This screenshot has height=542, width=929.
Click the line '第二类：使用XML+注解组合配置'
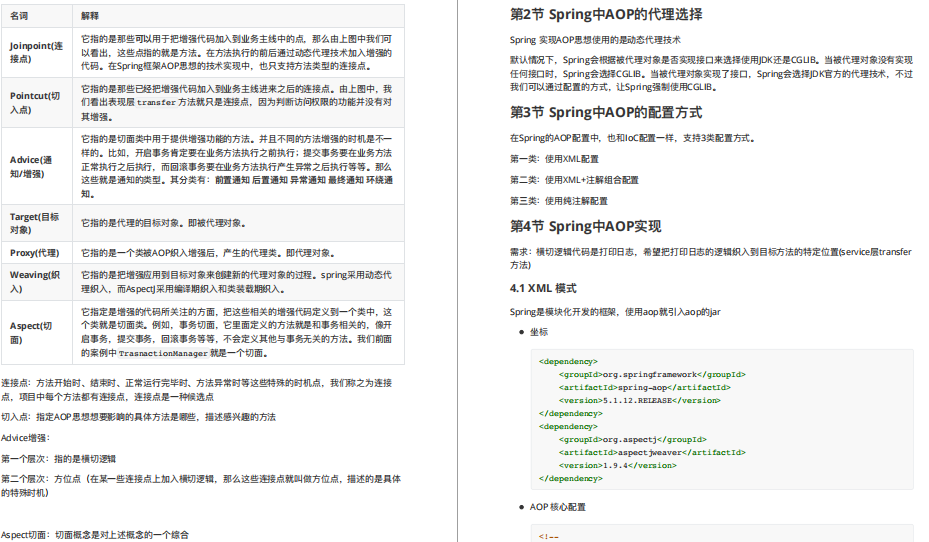[x=575, y=179]
